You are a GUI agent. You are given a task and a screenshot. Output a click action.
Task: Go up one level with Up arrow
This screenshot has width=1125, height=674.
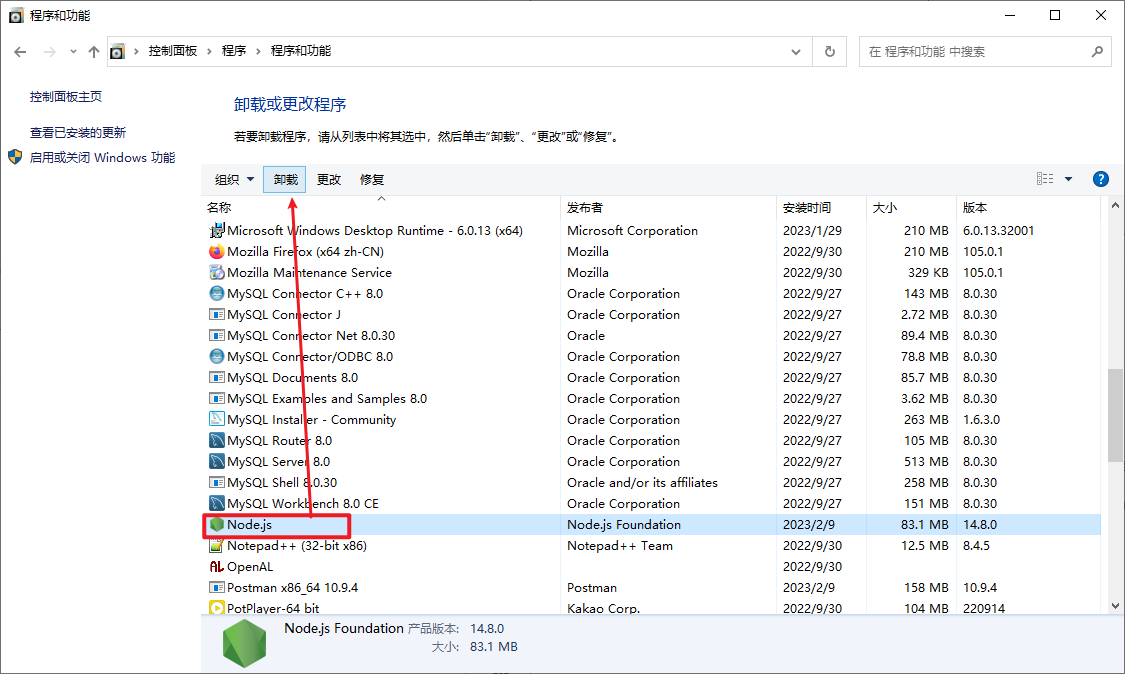pyautogui.click(x=94, y=52)
